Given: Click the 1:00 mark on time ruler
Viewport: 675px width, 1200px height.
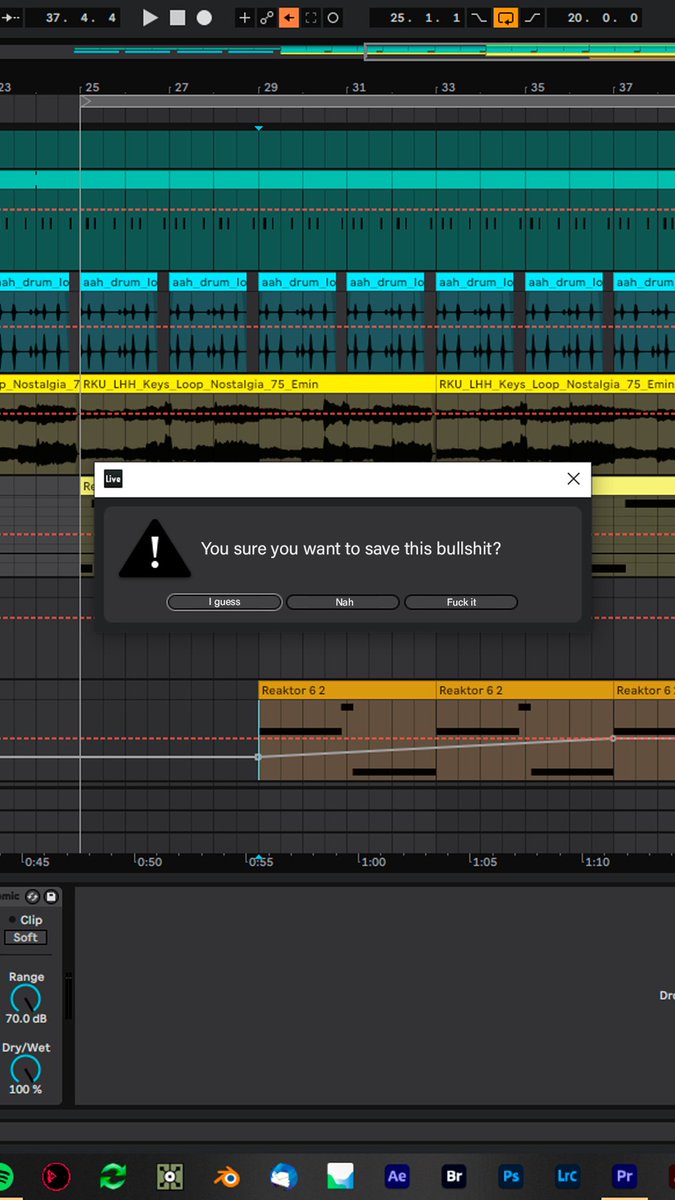Looking at the screenshot, I should click(x=372, y=861).
